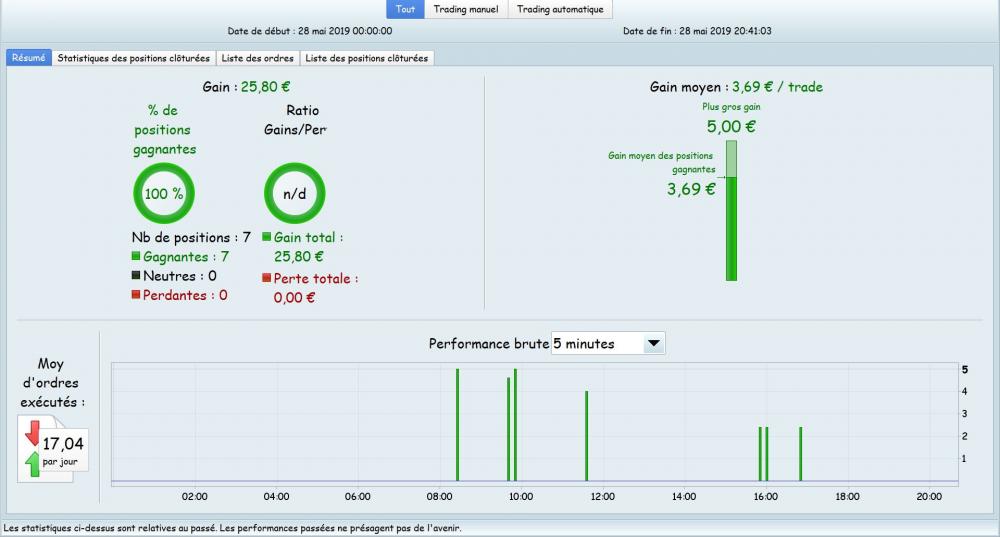Click the chart bar just after 08:00
Image resolution: width=1000 pixels, height=537 pixels.
click(x=457, y=425)
